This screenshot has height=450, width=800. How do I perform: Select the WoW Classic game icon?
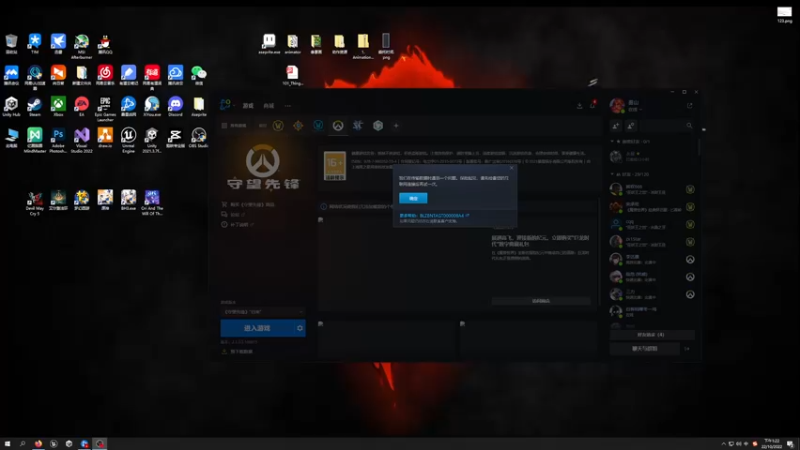[x=318, y=126]
